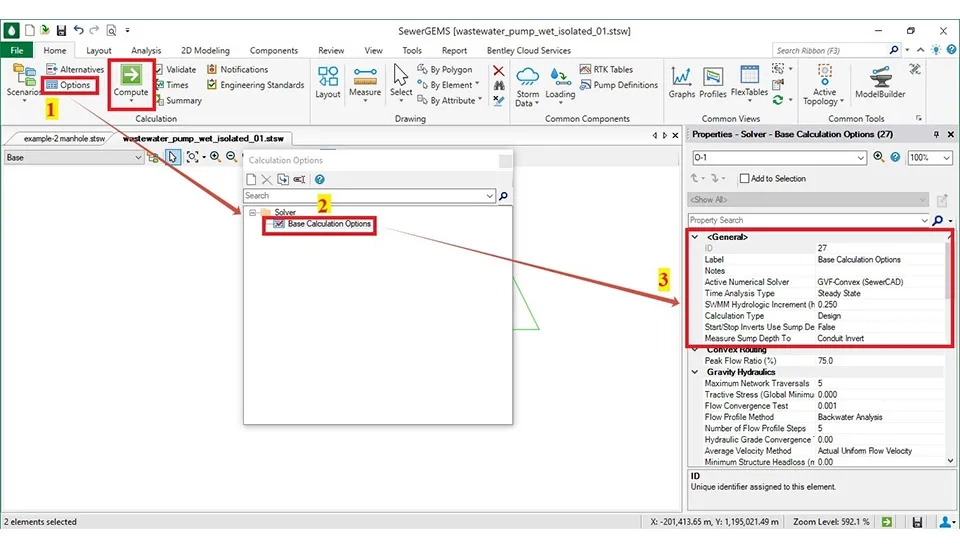This screenshot has width=960, height=548.
Task: Open the Profiles tool
Action: [713, 82]
